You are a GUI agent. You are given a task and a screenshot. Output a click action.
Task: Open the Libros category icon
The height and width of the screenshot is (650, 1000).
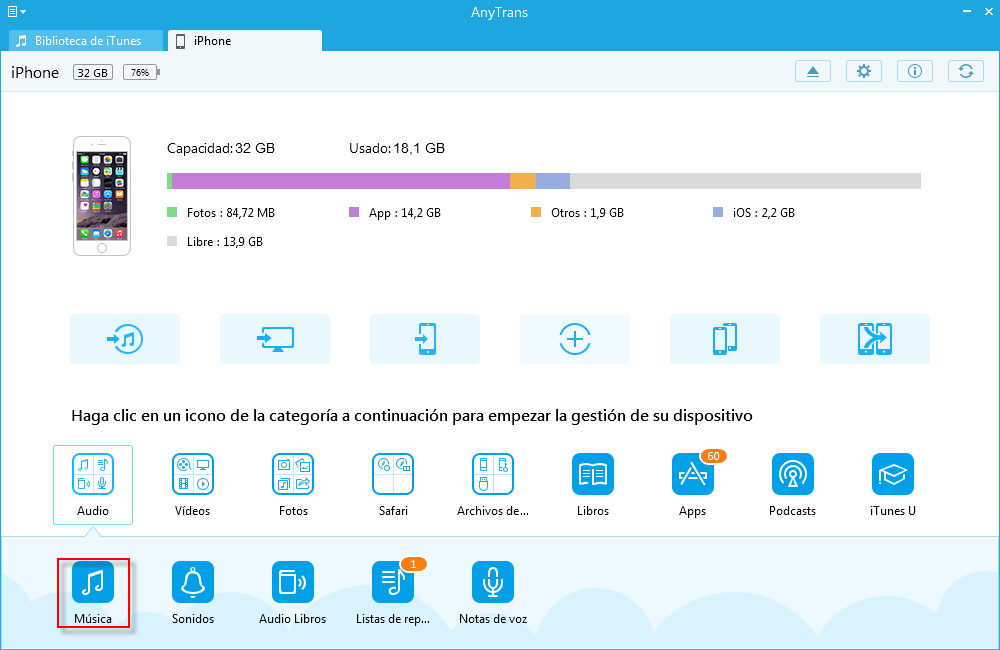point(593,474)
